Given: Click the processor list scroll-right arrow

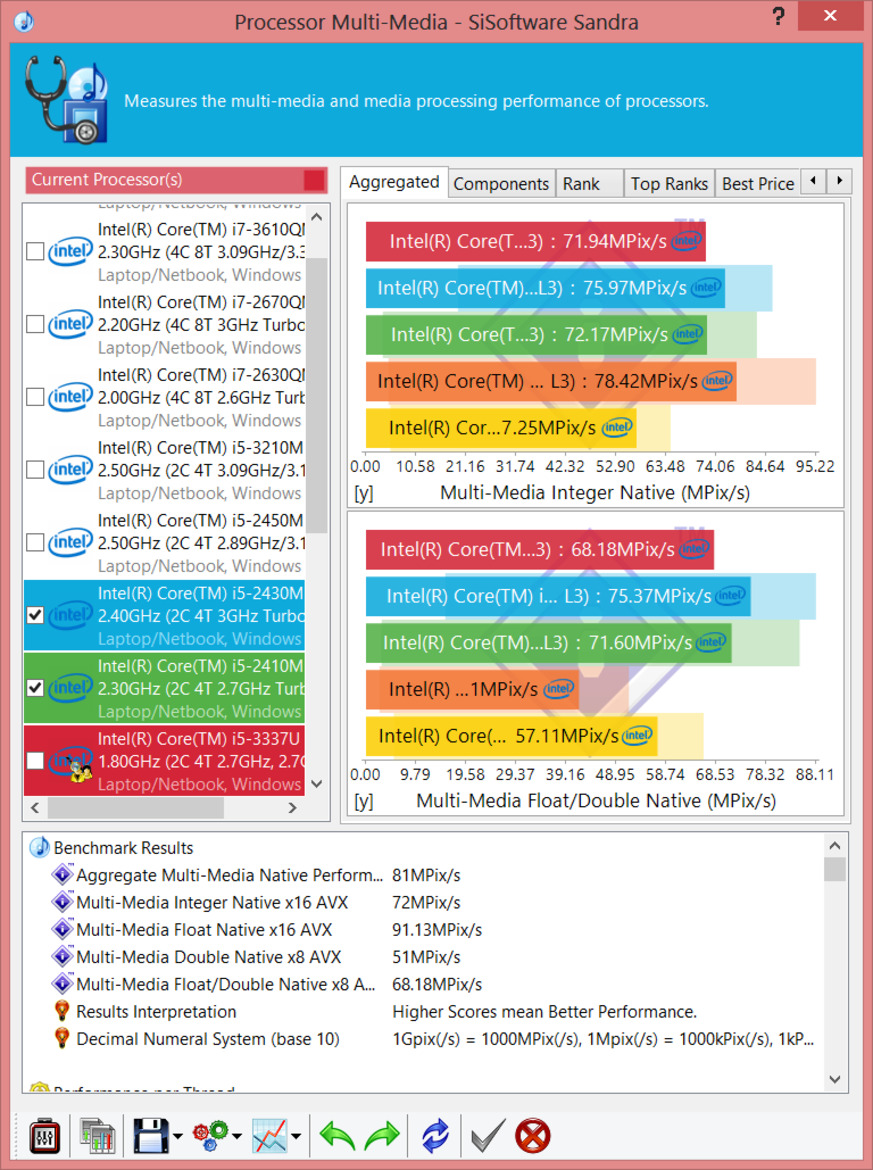Looking at the screenshot, I should 292,807.
